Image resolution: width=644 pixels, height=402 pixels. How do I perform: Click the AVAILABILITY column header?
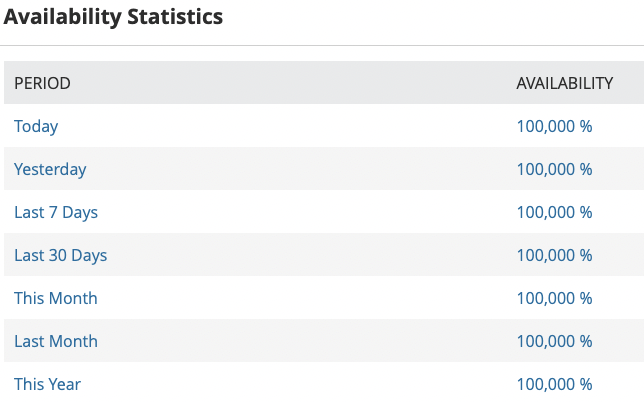(x=565, y=83)
